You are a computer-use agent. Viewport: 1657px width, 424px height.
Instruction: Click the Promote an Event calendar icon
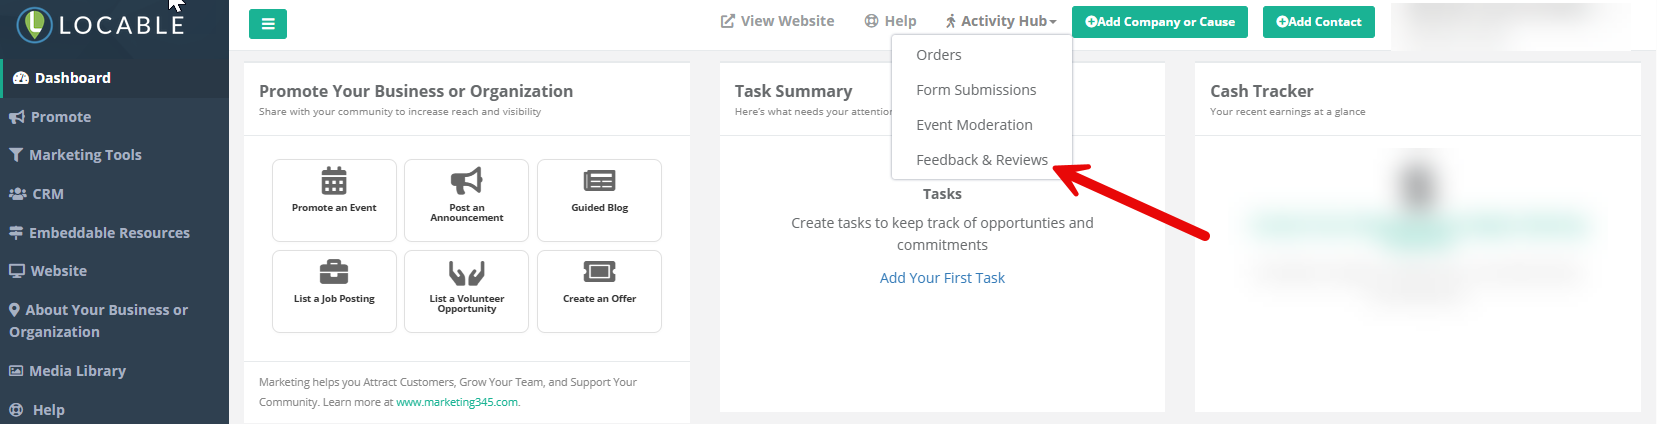(334, 181)
